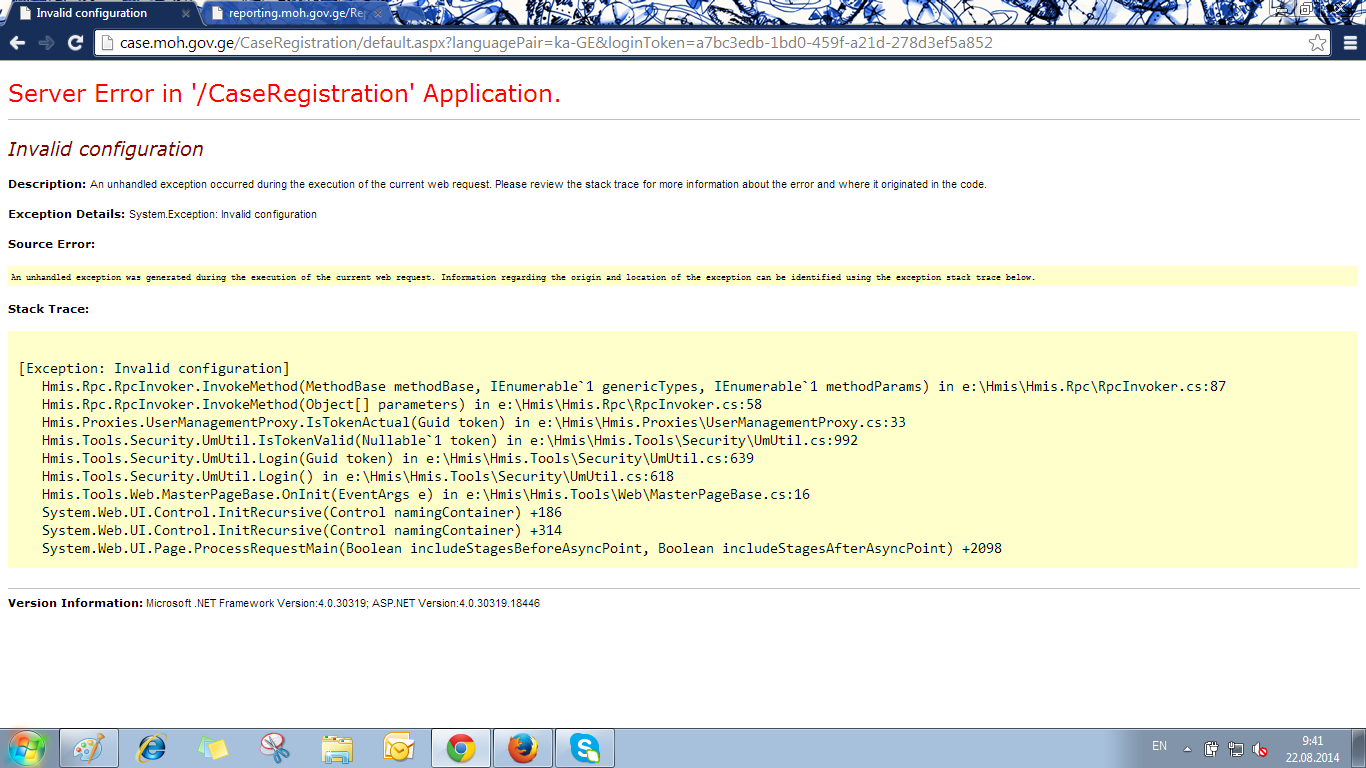
Task: Click the muted volume speaker icon
Action: (1260, 749)
